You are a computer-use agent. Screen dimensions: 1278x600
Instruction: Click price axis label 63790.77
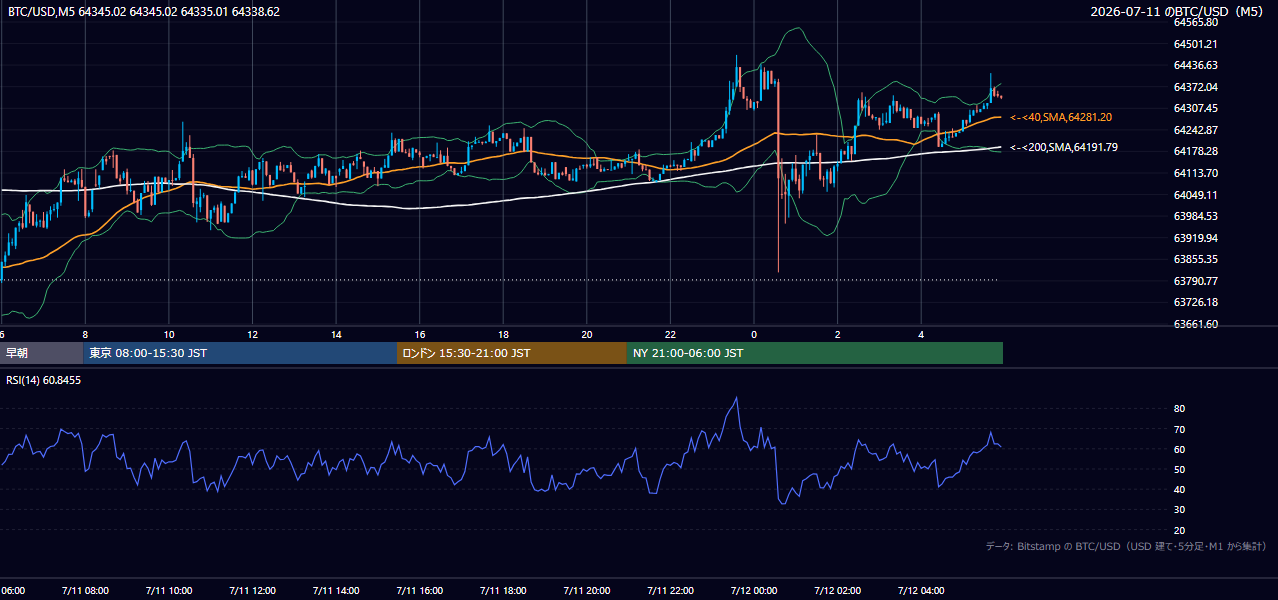(1196, 281)
